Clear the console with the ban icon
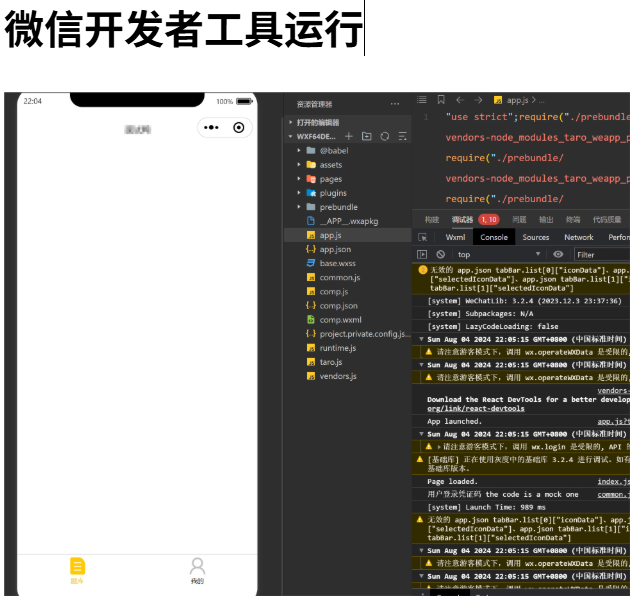The image size is (643, 603). [440, 255]
